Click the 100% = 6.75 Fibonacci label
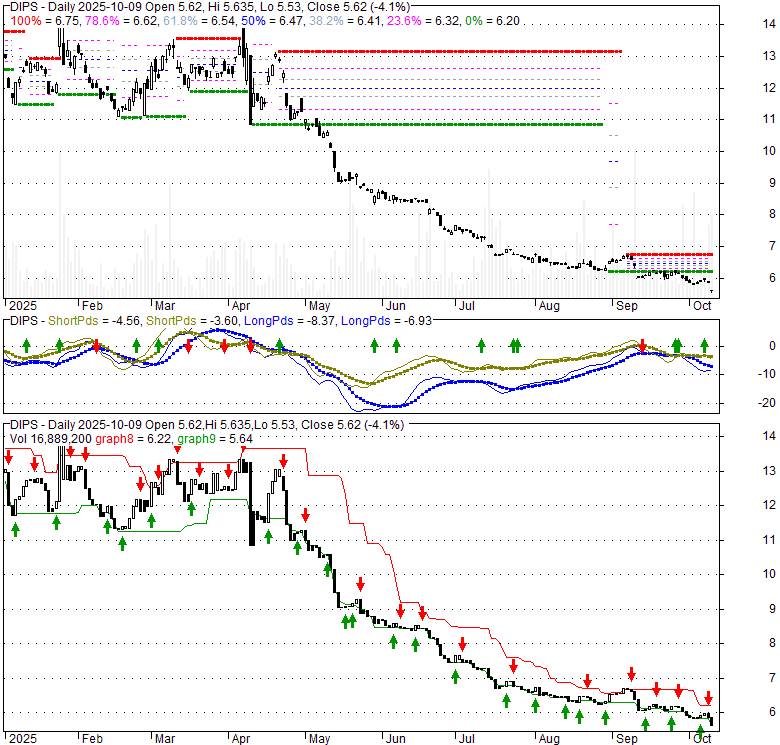 (30, 18)
